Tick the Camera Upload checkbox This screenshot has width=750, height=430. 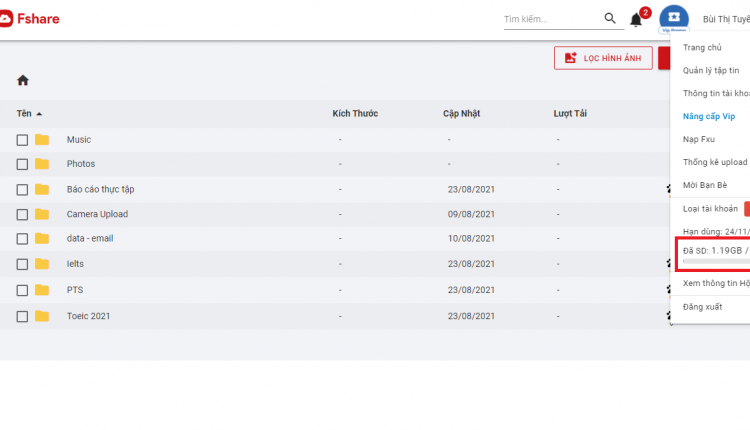tap(22, 215)
